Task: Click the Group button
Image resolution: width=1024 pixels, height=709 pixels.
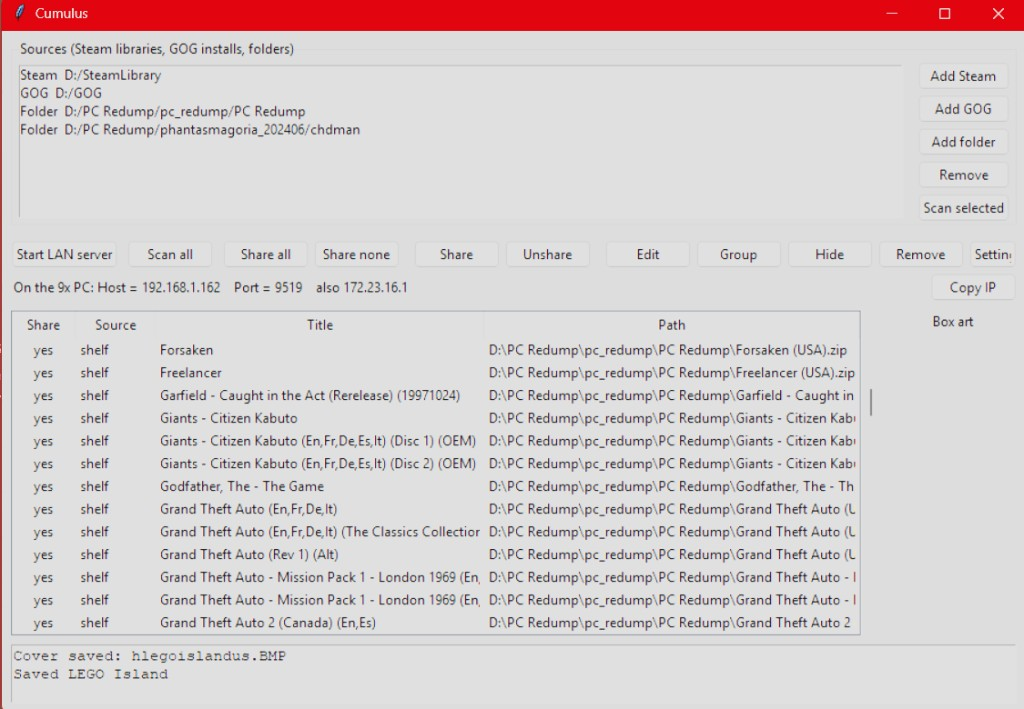Action: 738,255
